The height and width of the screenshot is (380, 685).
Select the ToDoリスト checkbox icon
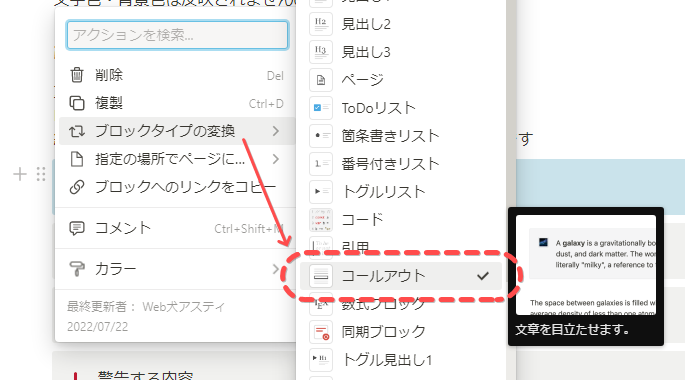321,107
